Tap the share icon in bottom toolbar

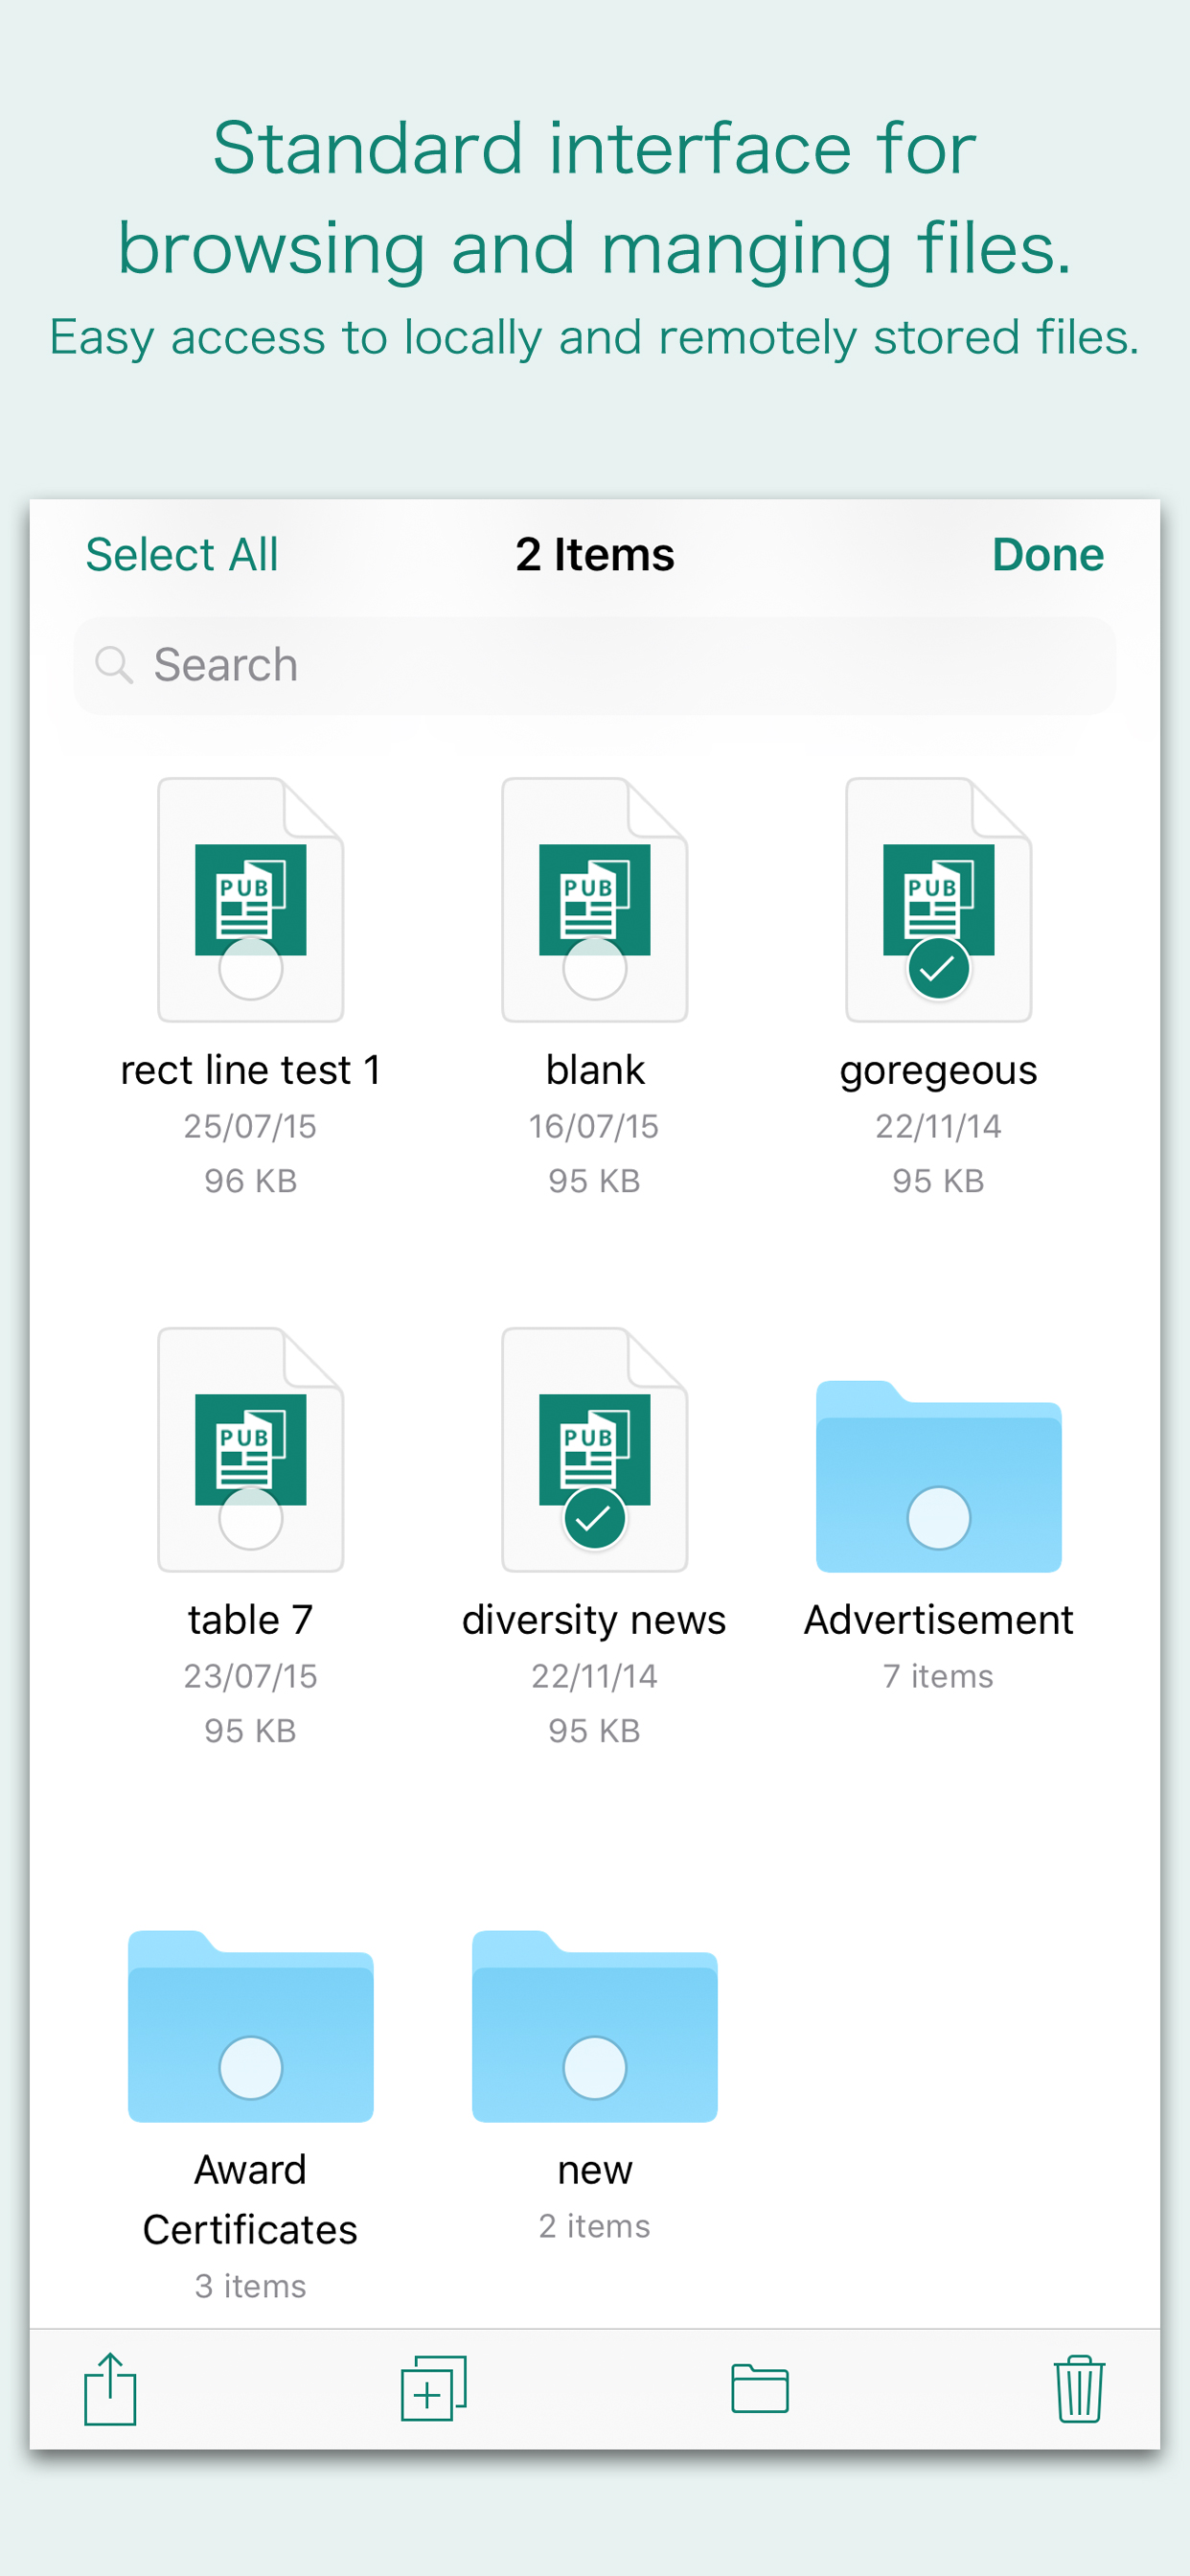click(x=110, y=2389)
